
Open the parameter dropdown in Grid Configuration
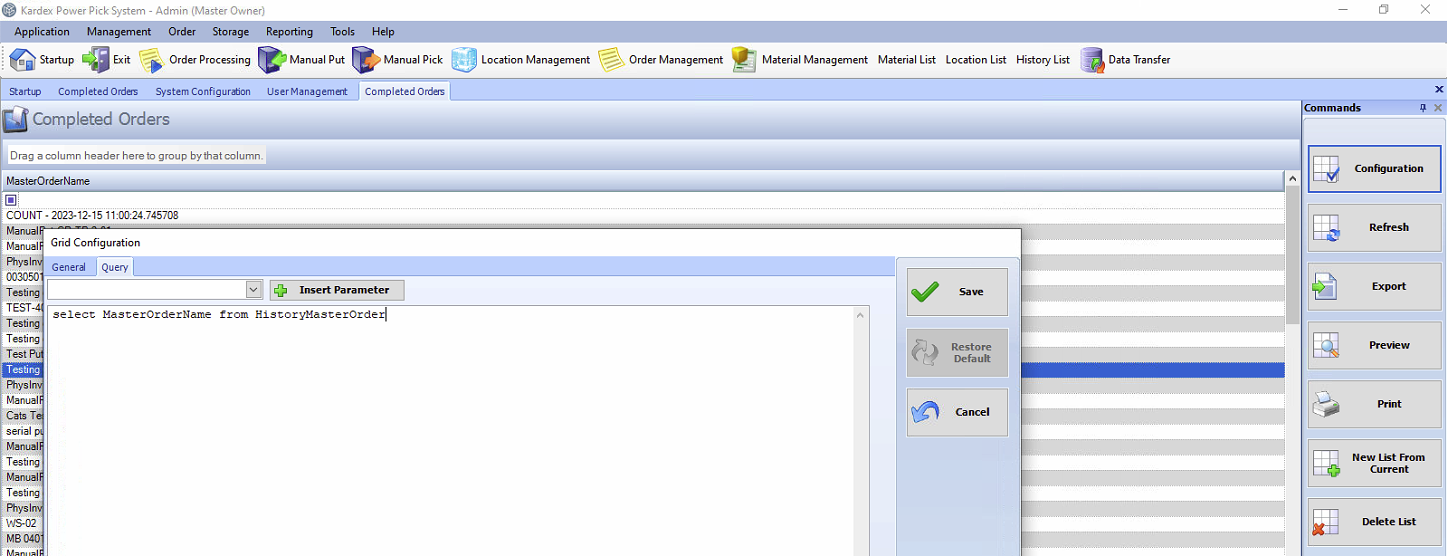pyautogui.click(x=253, y=289)
